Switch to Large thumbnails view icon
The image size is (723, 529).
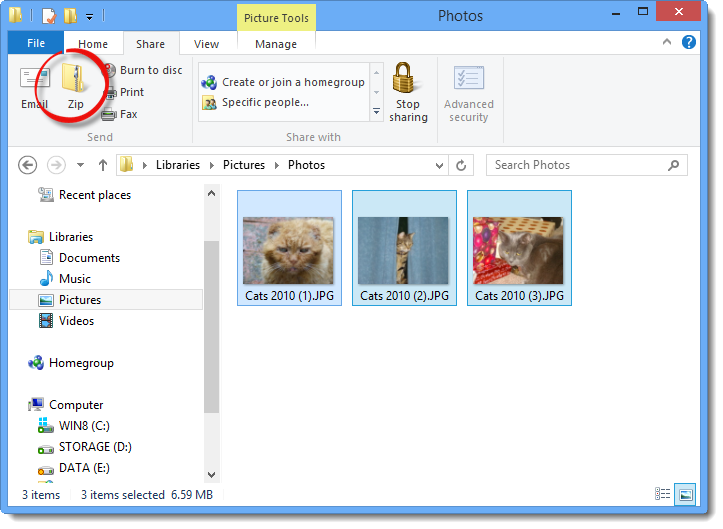pyautogui.click(x=685, y=495)
